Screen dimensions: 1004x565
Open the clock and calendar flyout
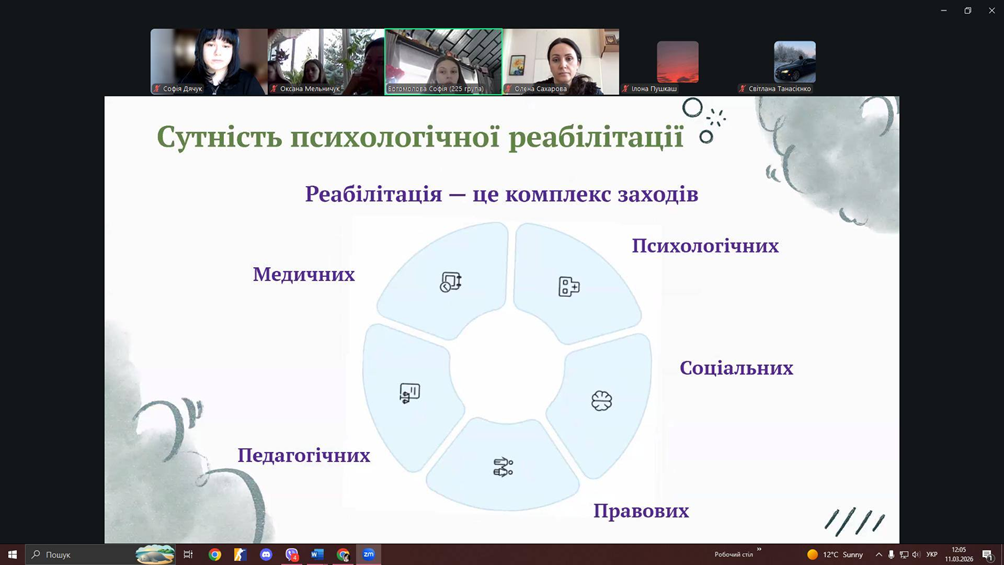959,555
